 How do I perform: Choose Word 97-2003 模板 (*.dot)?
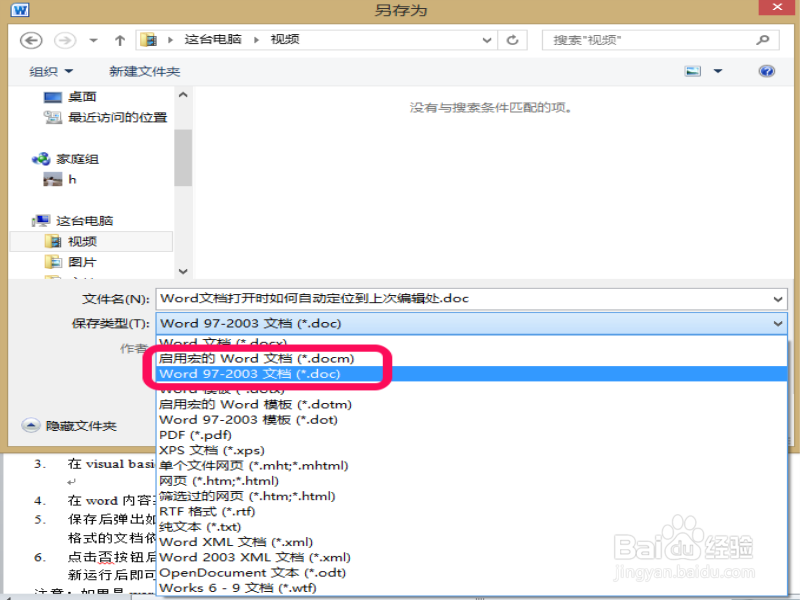pos(472,420)
